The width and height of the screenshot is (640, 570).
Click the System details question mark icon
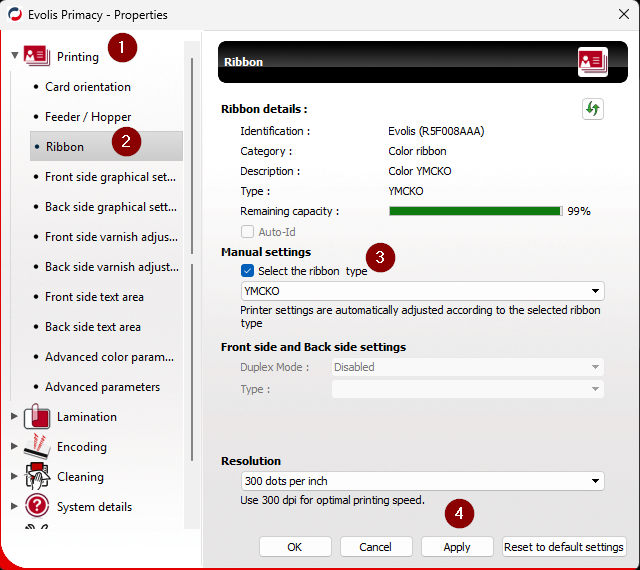tap(37, 506)
